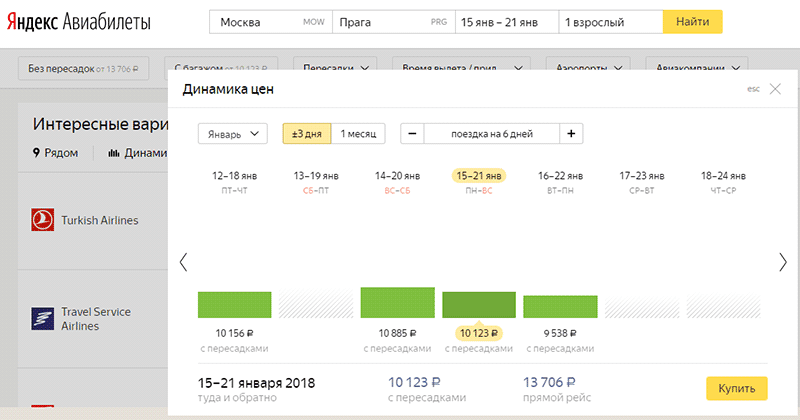This screenshot has height=420, width=800.
Task: Click the Динамика цен dialog title
Action: pos(228,89)
